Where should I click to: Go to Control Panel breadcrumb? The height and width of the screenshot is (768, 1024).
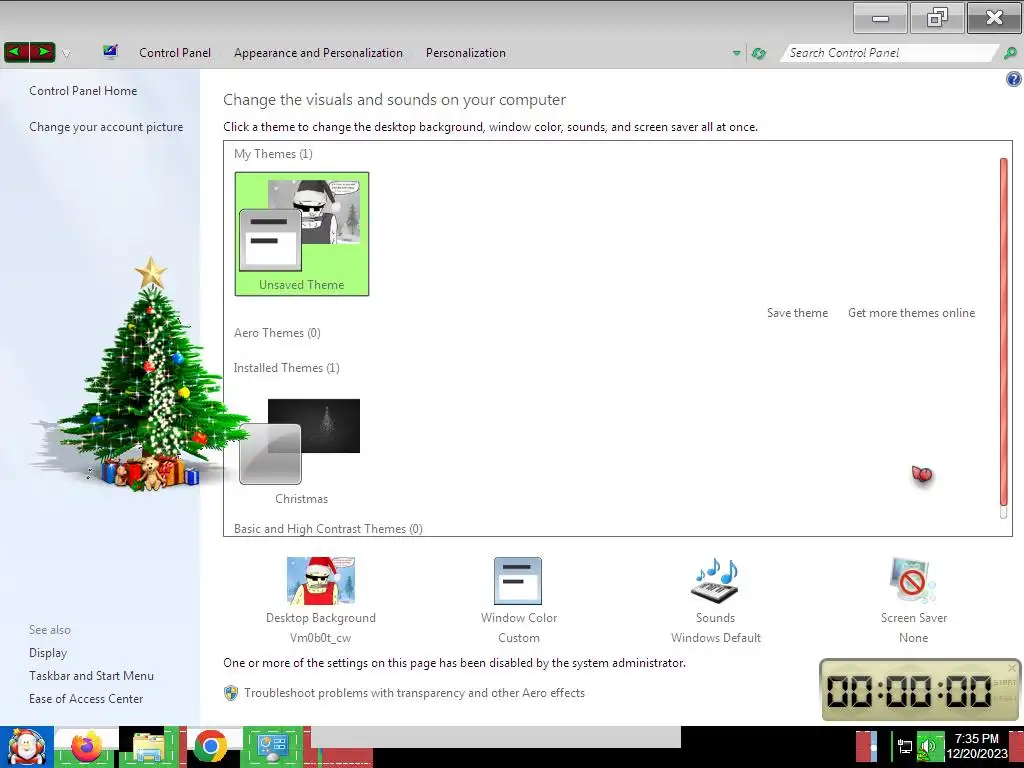[174, 53]
